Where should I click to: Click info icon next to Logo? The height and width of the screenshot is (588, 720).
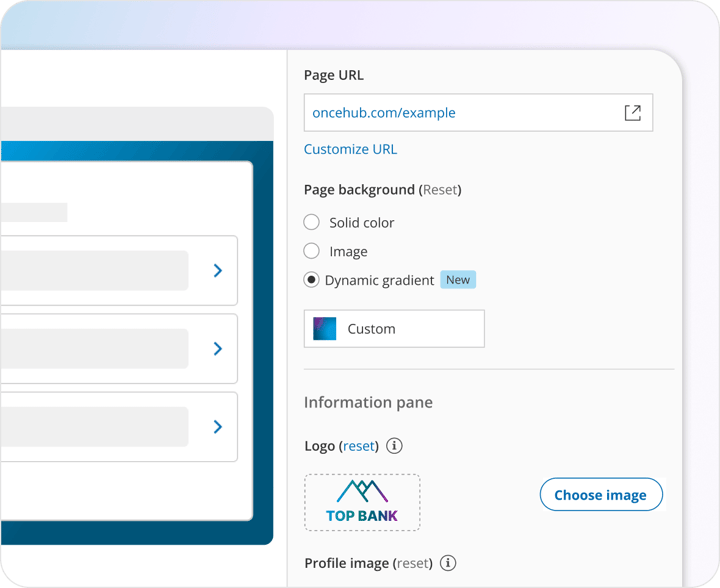tap(394, 446)
